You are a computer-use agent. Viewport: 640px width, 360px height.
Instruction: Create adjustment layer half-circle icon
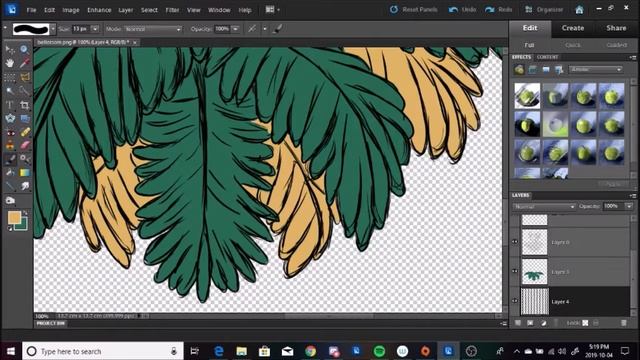(543, 323)
